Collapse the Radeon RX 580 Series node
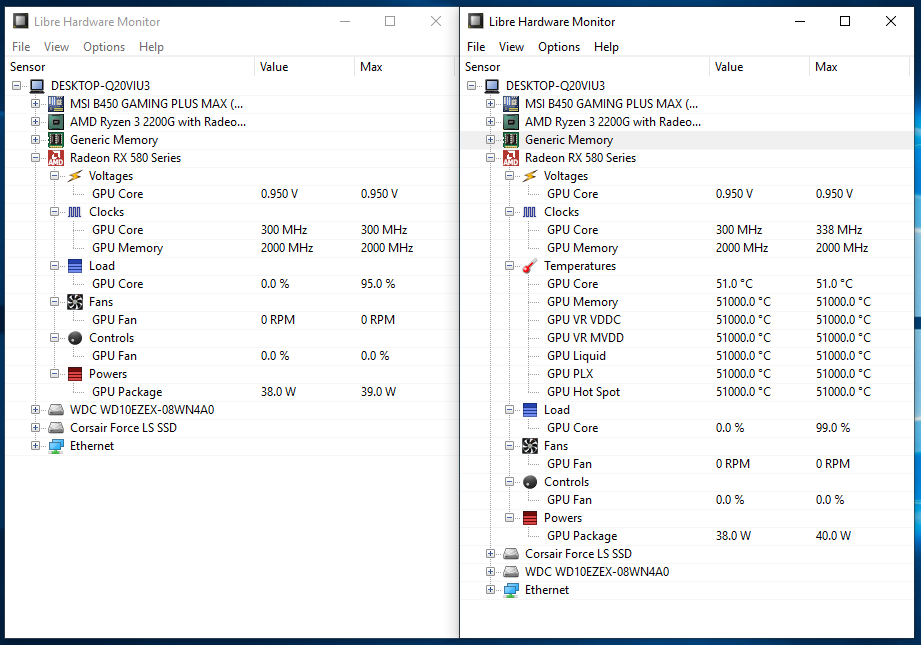Viewport: 921px width, 645px height. click(34, 157)
